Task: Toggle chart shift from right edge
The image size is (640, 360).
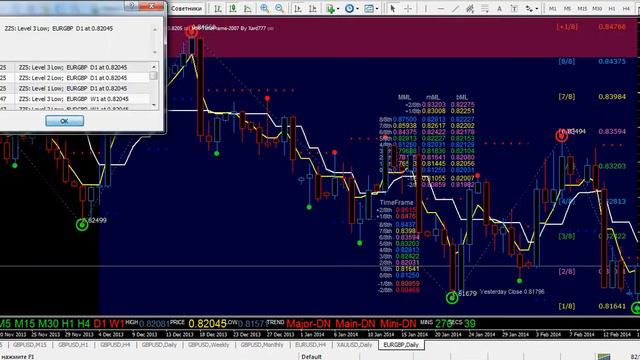Action: pos(313,9)
